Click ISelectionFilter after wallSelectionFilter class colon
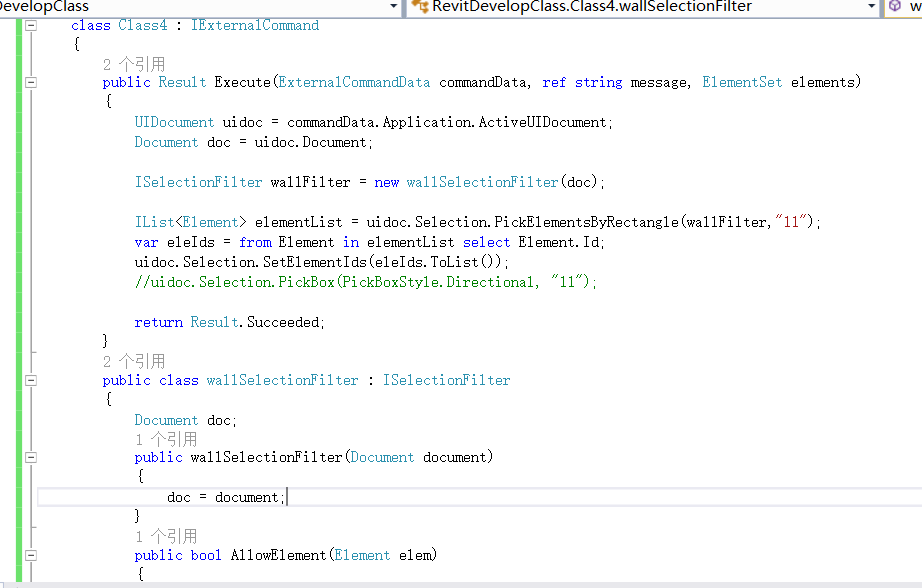Screen dimensions: 922x588 tap(446, 380)
